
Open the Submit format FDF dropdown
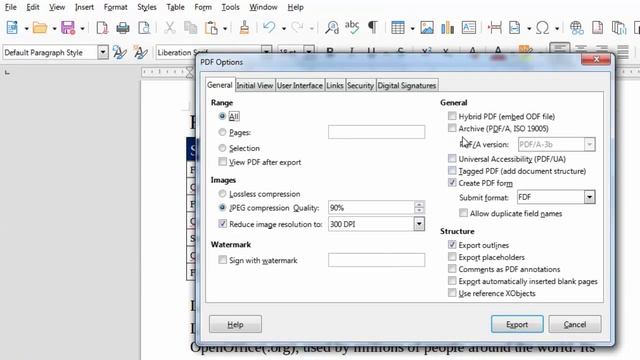pos(589,197)
